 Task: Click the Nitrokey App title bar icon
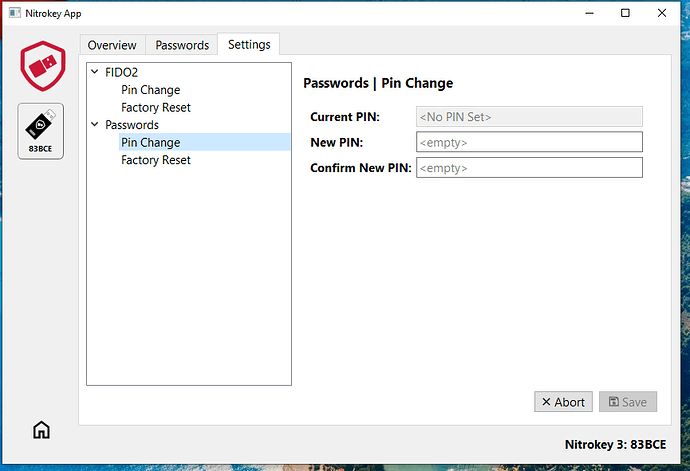pyautogui.click(x=15, y=14)
